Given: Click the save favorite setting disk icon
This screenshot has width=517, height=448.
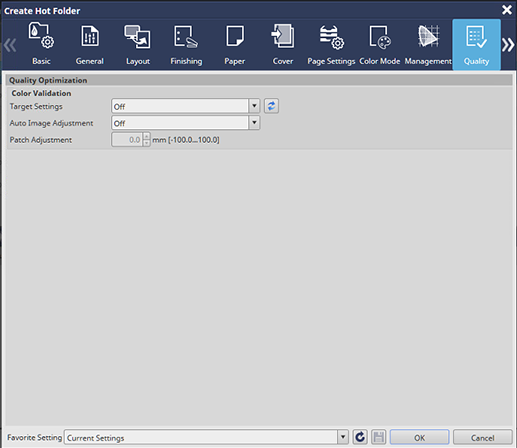Looking at the screenshot, I should pos(379,437).
